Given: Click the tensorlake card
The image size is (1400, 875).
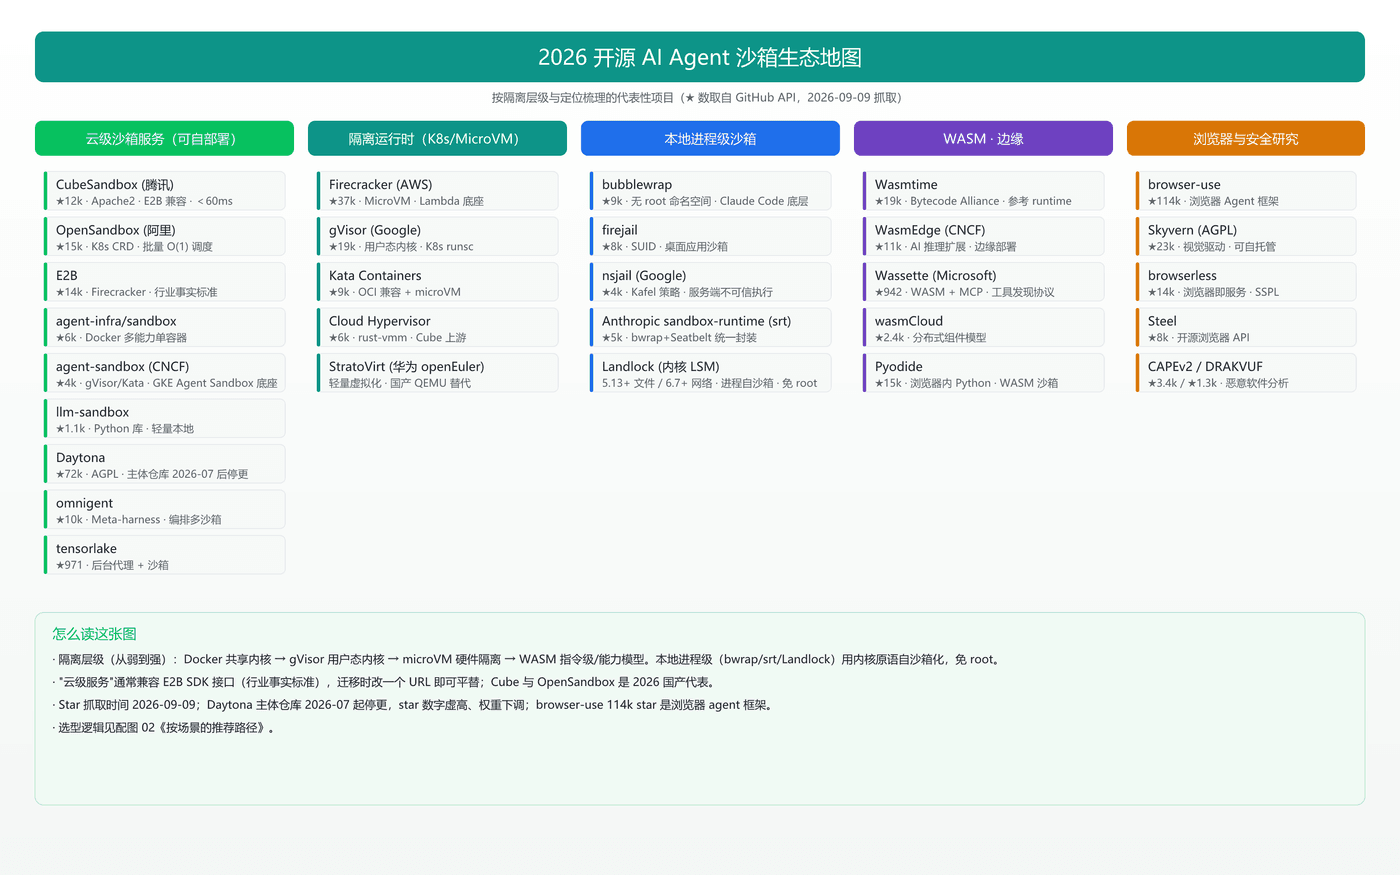Looking at the screenshot, I should pos(164,555).
